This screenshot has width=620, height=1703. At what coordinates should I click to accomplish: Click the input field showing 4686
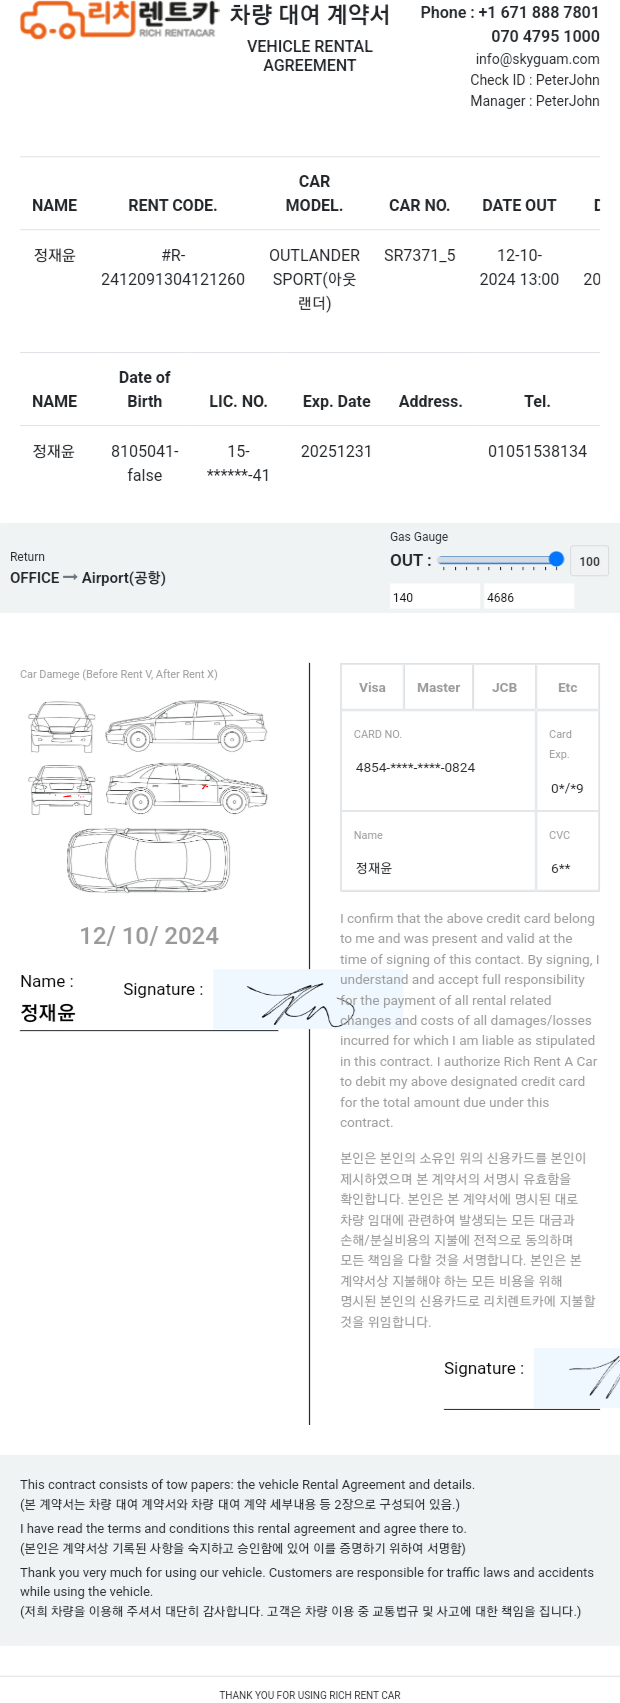(x=529, y=597)
